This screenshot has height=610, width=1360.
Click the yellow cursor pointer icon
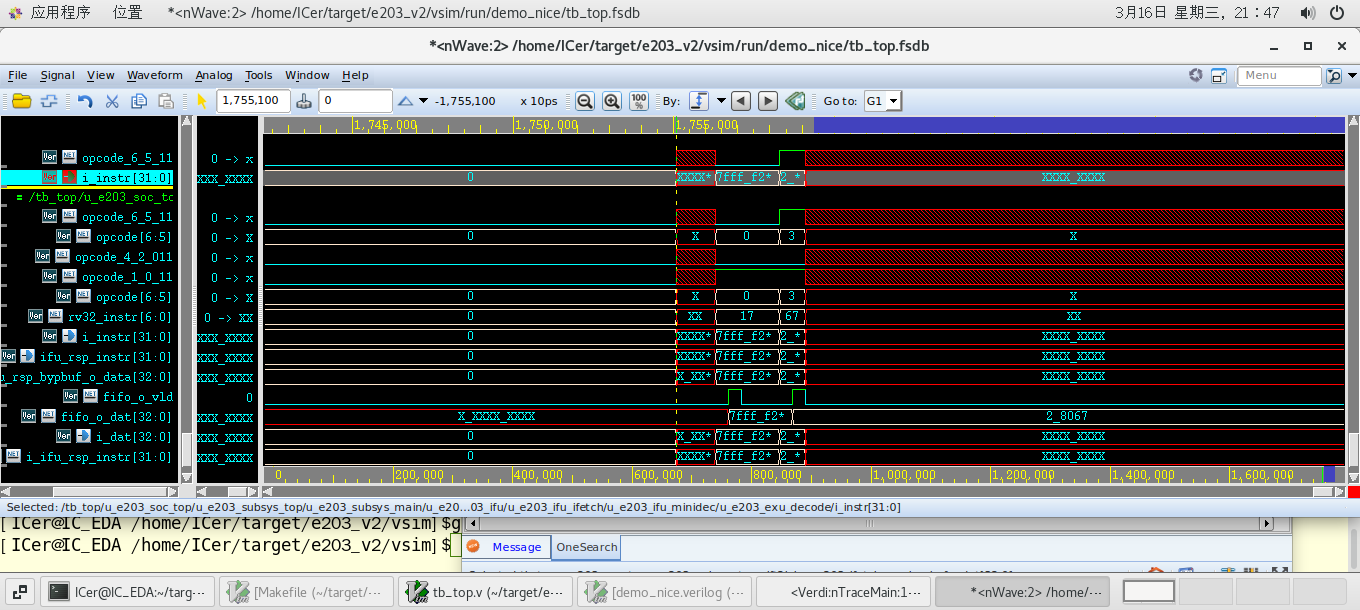tap(201, 101)
